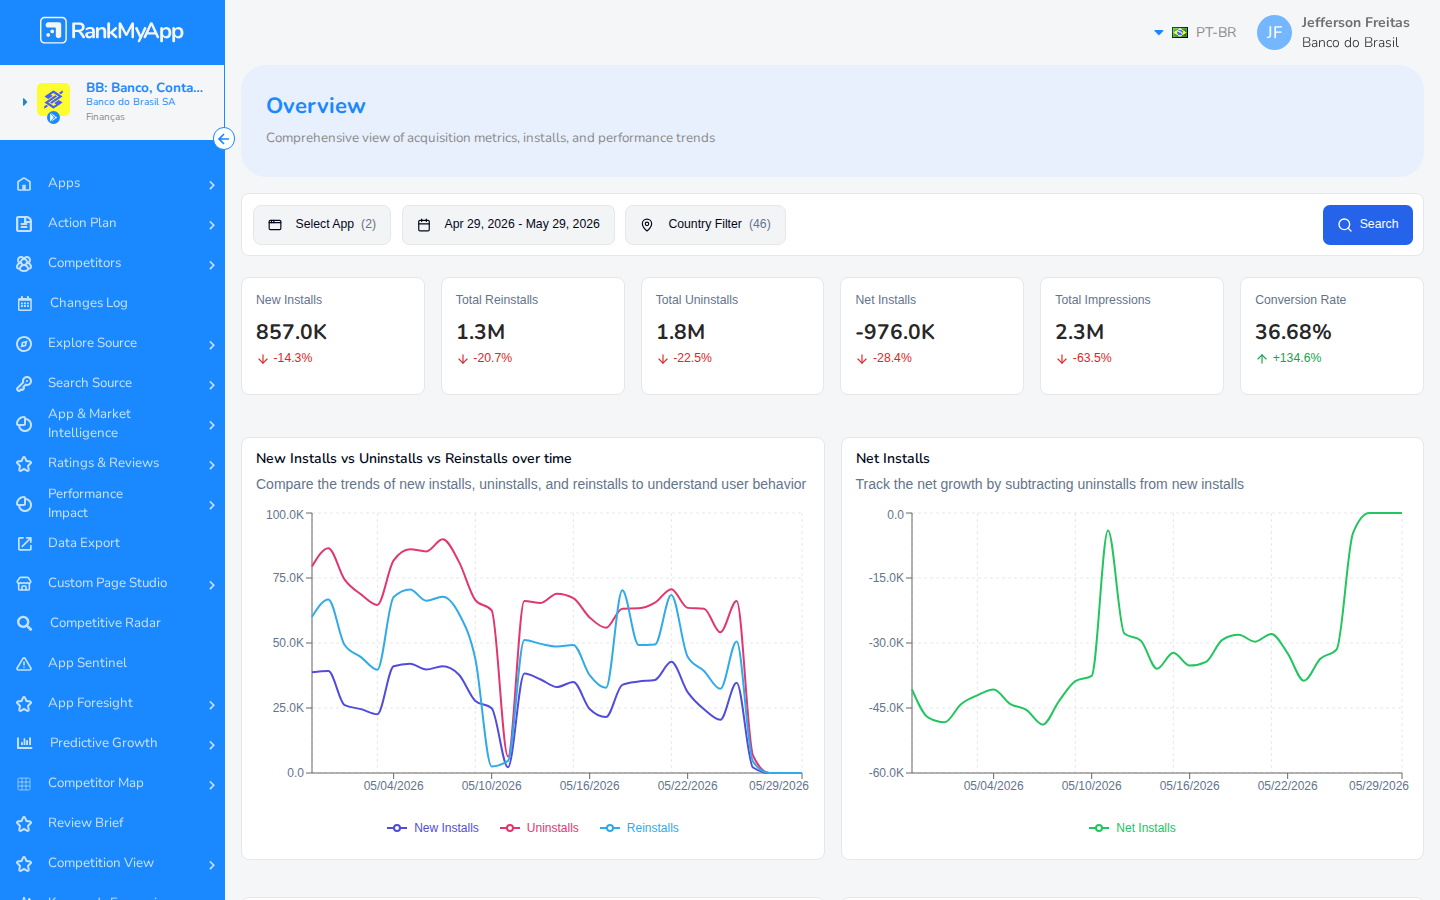Expand the Competitors menu chevron

coord(212,265)
